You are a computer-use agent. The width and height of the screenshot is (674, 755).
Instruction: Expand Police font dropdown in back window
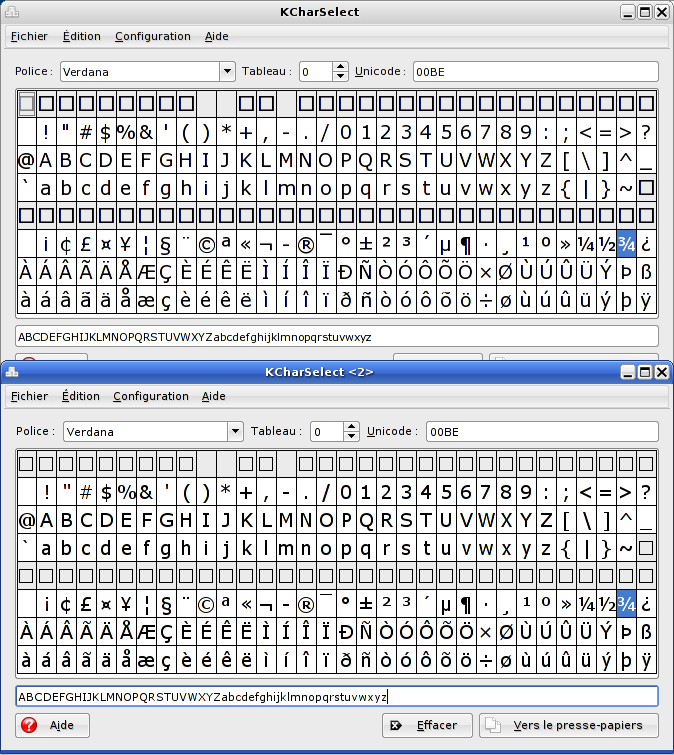click(x=227, y=71)
